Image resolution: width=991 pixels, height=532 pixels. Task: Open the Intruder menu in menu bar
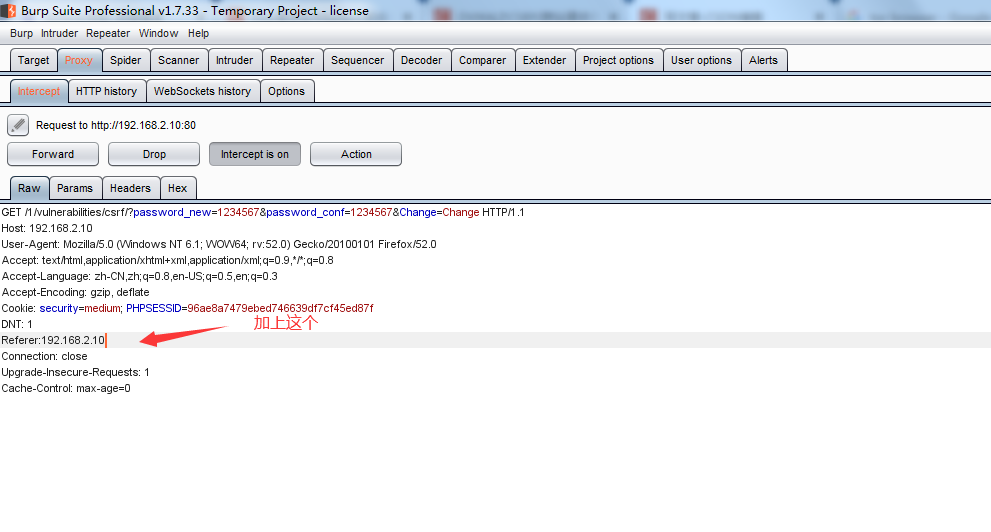tap(59, 33)
